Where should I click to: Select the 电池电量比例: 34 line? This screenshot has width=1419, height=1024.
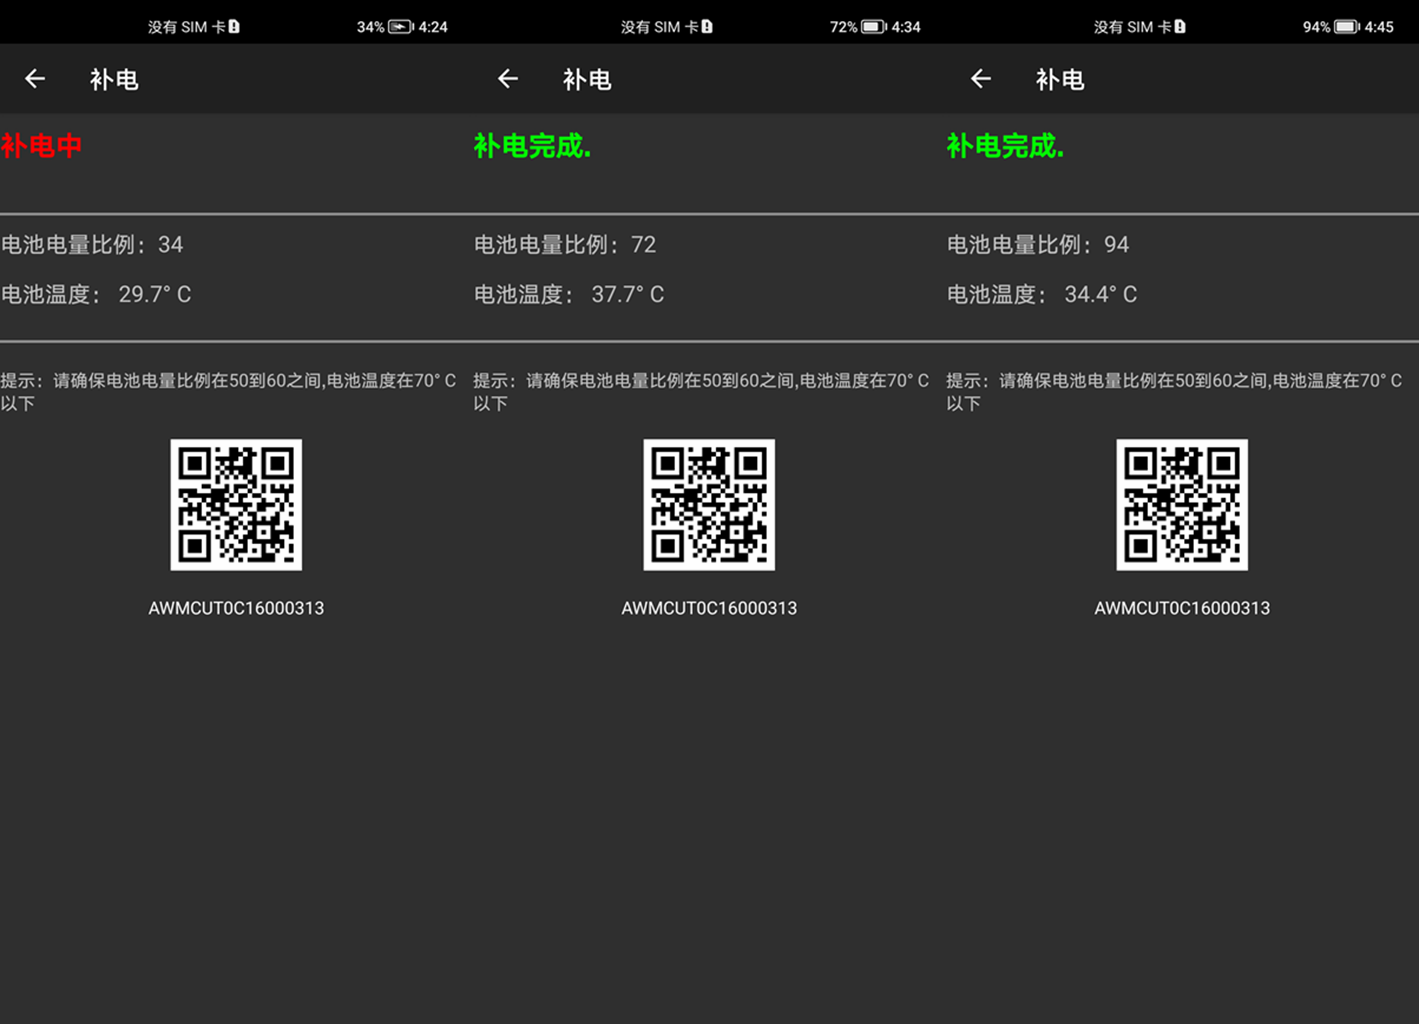click(92, 245)
